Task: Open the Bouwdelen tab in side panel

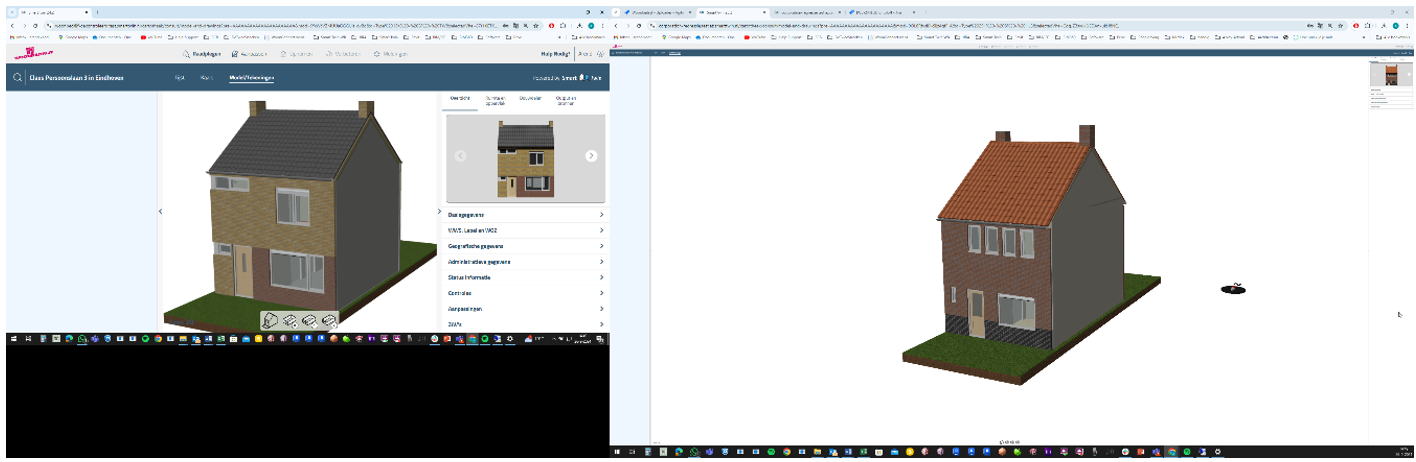Action: (530, 99)
